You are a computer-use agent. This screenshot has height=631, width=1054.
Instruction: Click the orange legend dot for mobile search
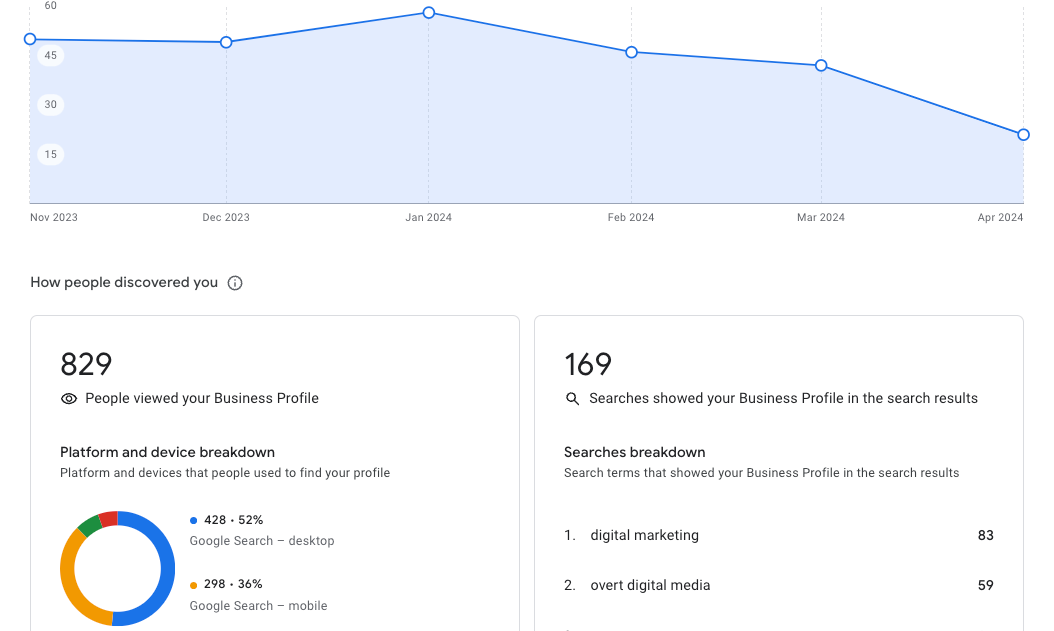pyautogui.click(x=193, y=584)
